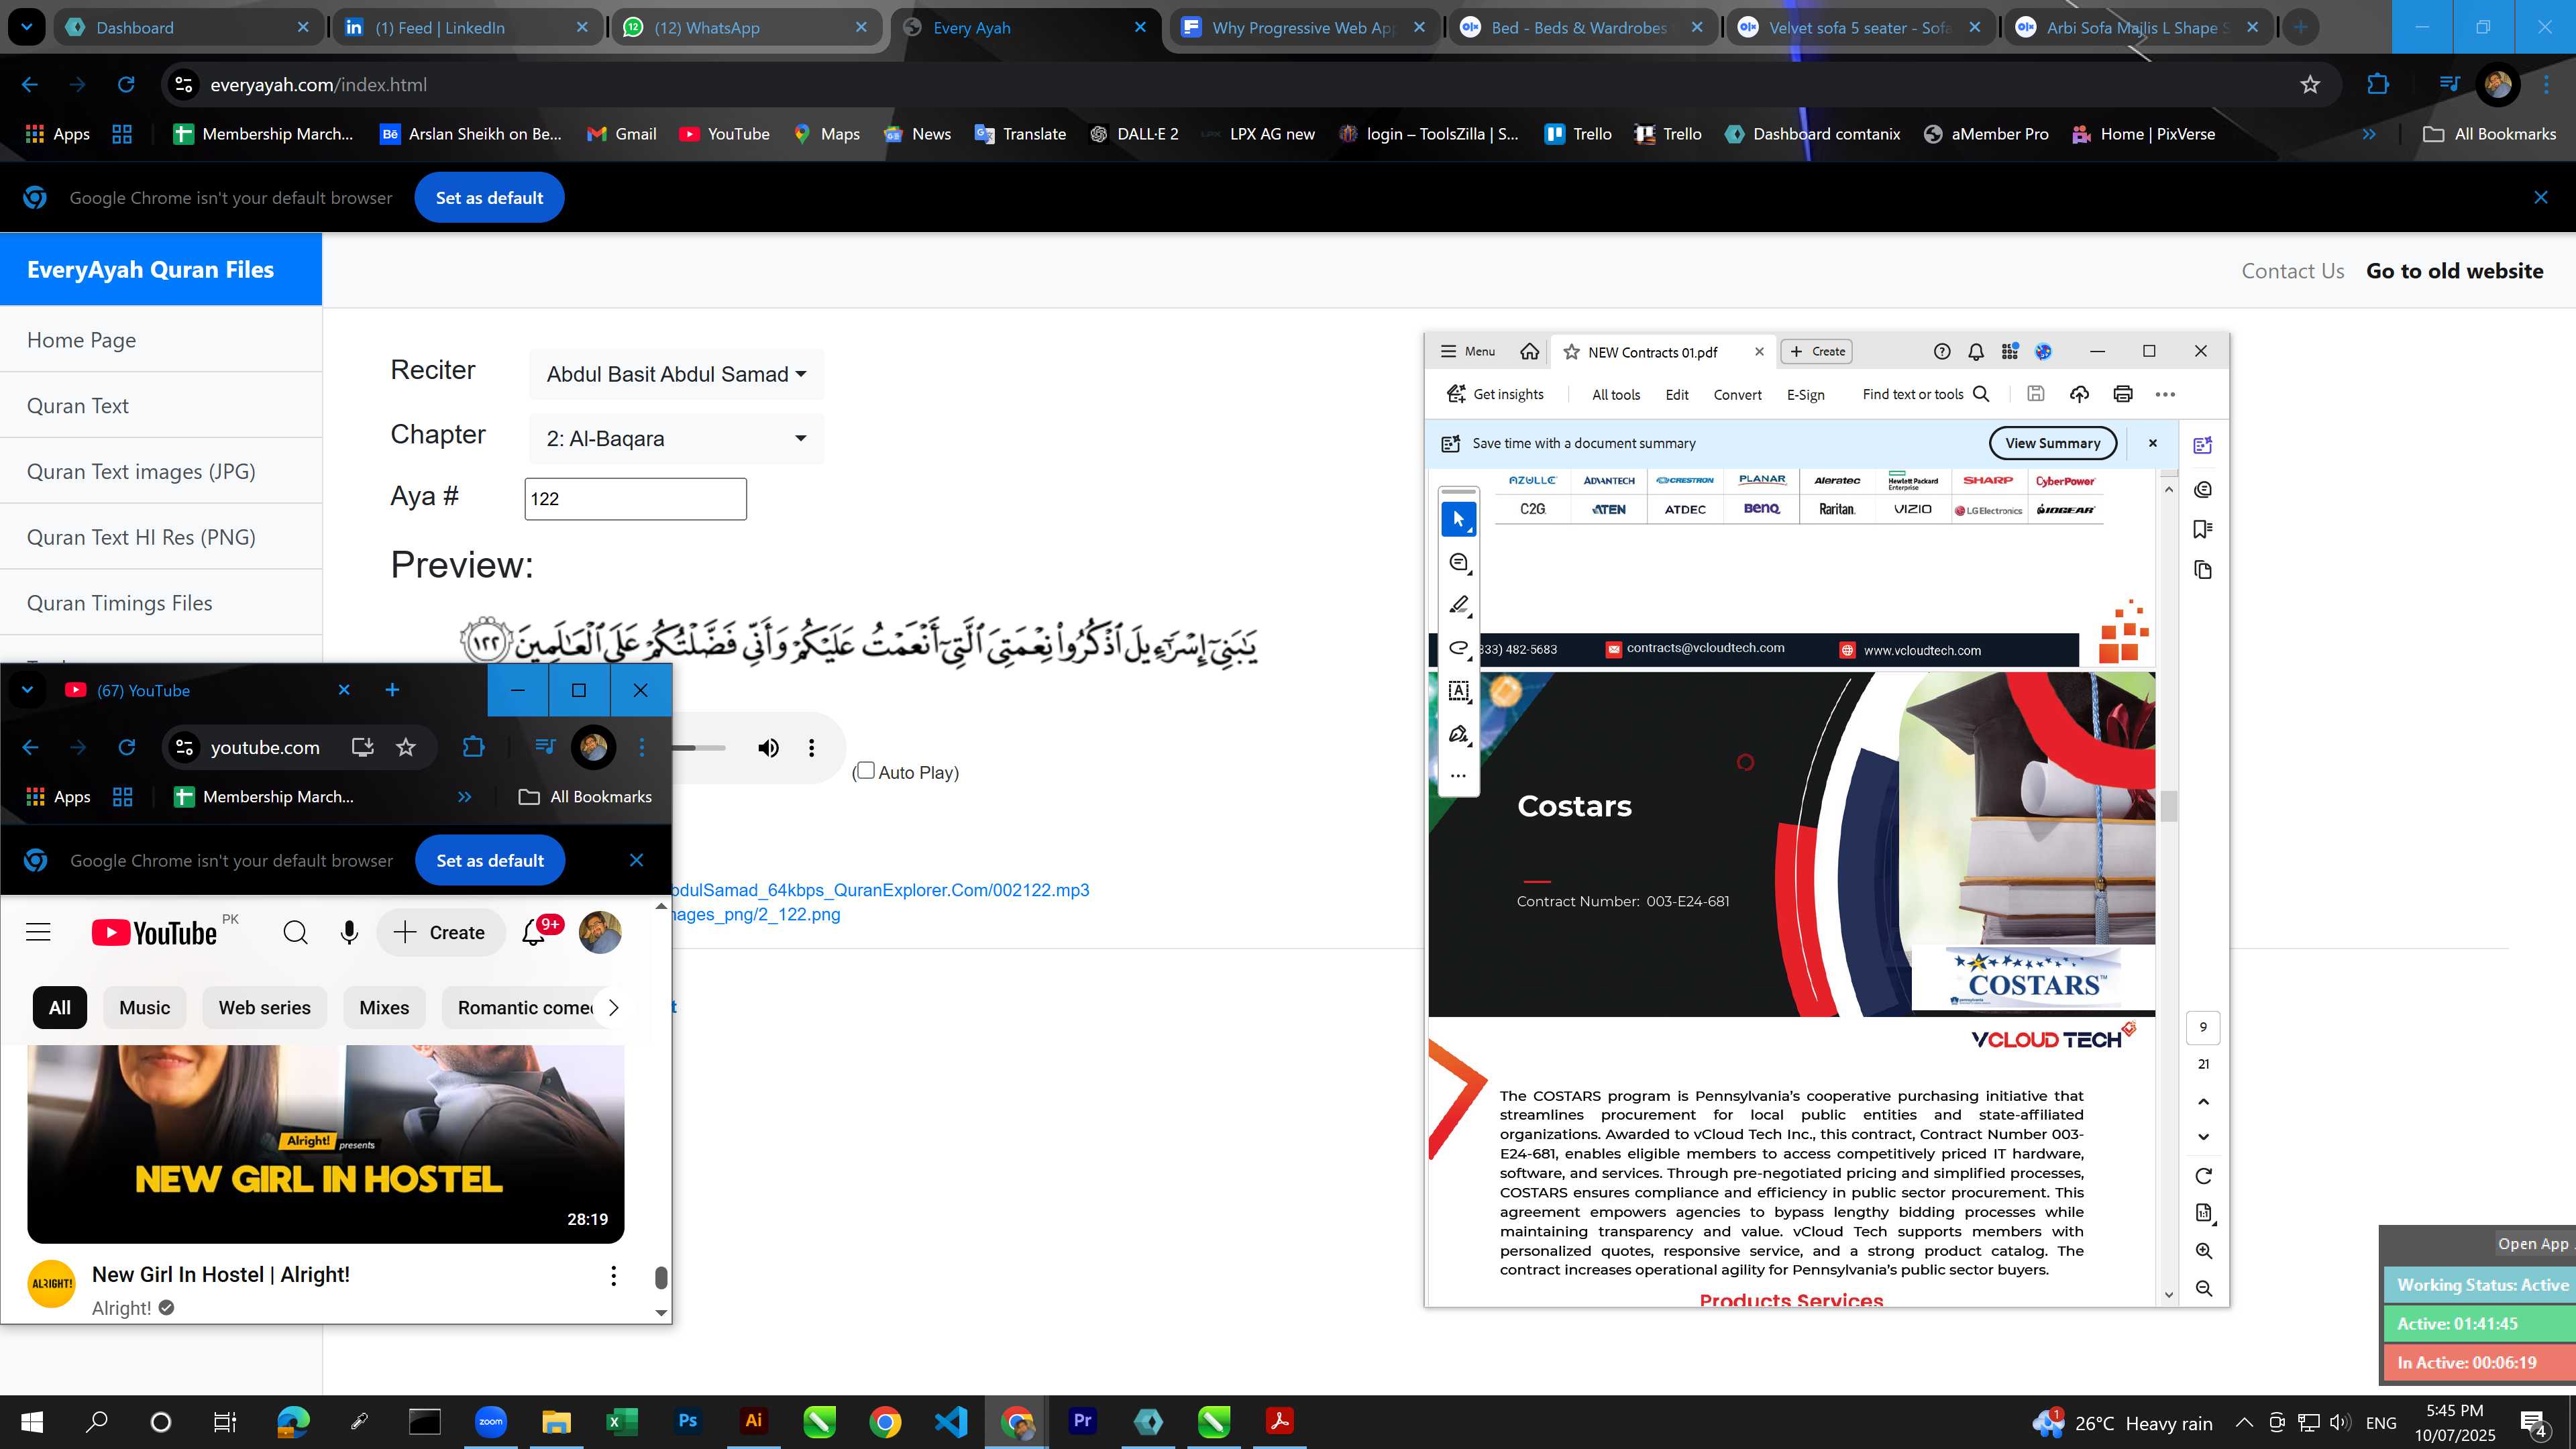The width and height of the screenshot is (2576, 1449).
Task: Expand hidden bookmarks chevron in YouTube window
Action: tap(464, 797)
